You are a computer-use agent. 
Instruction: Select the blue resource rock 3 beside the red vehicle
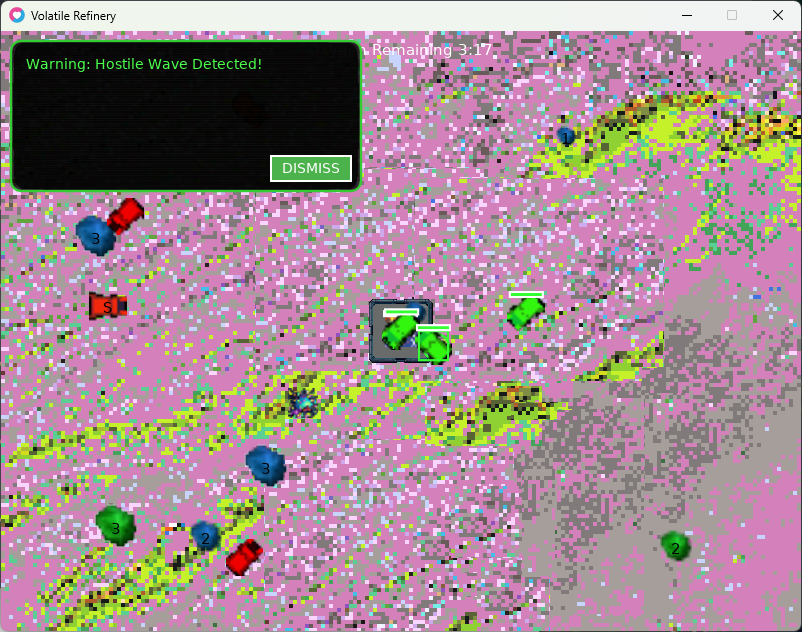coord(95,236)
